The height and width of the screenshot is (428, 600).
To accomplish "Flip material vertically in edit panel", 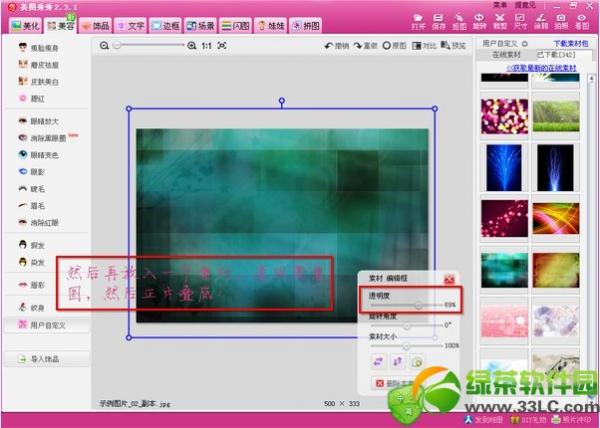I will (398, 361).
